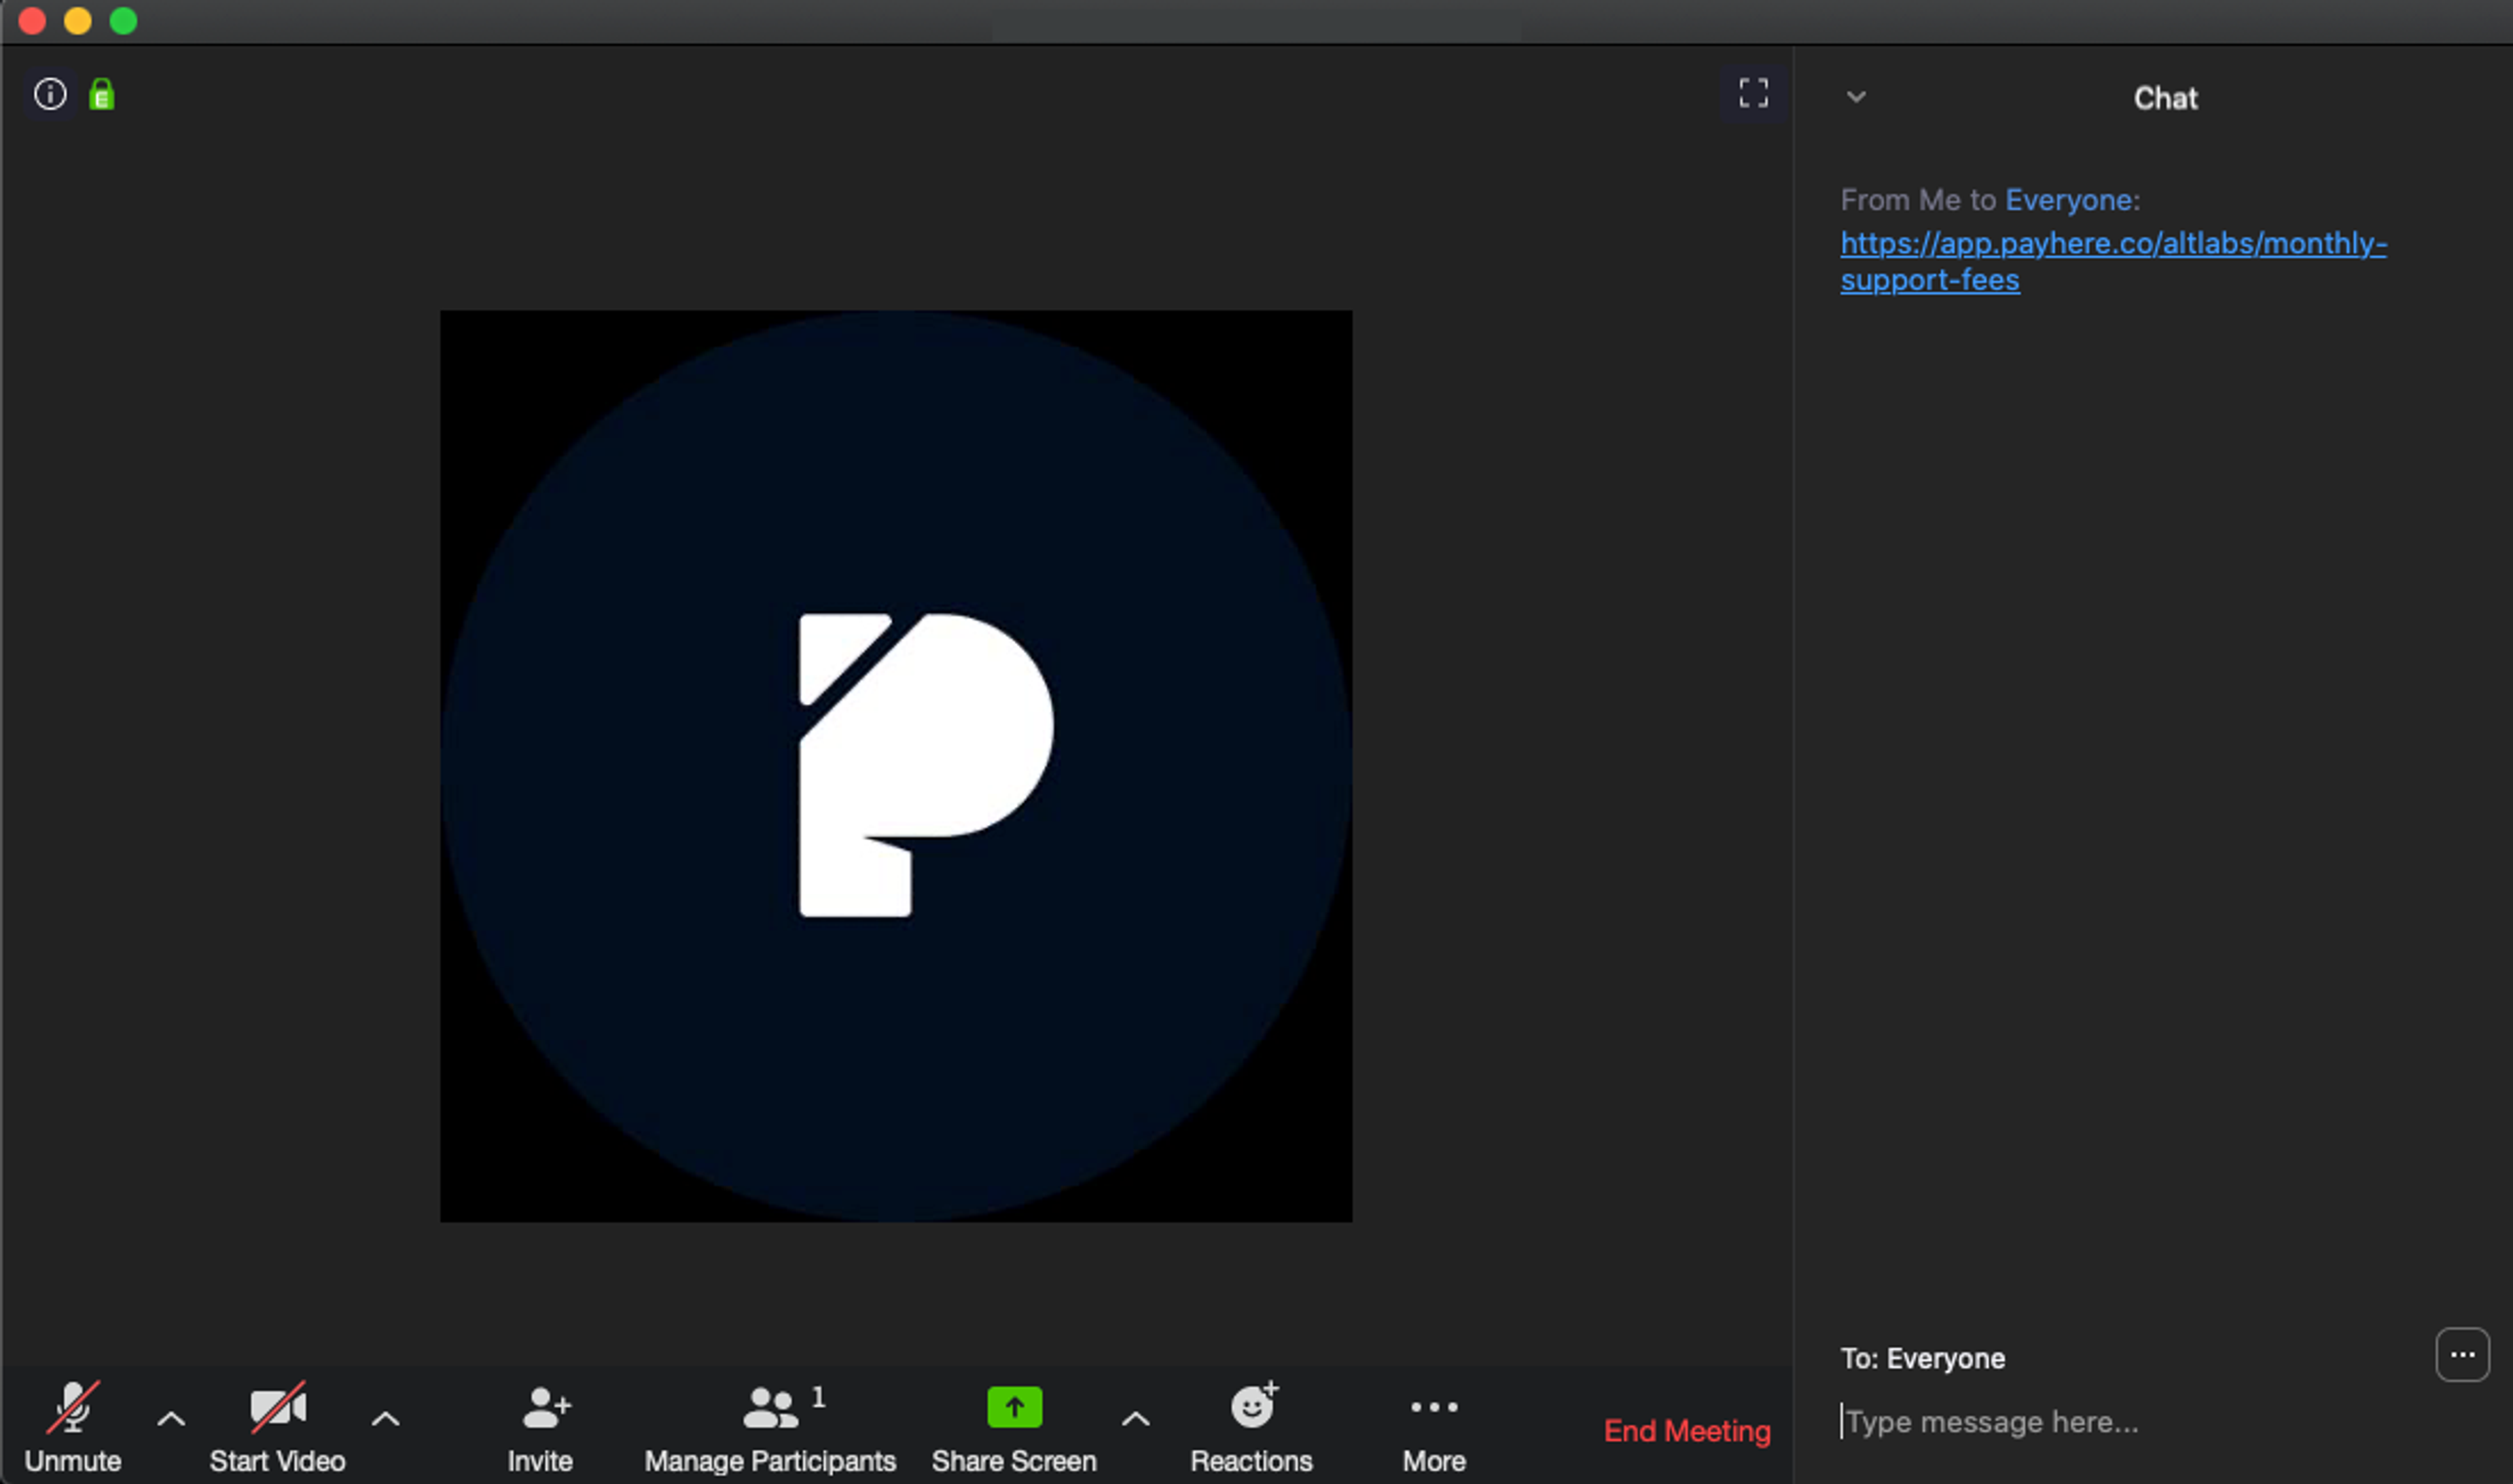Enter full screen mode
2513x1484 pixels.
click(1753, 94)
